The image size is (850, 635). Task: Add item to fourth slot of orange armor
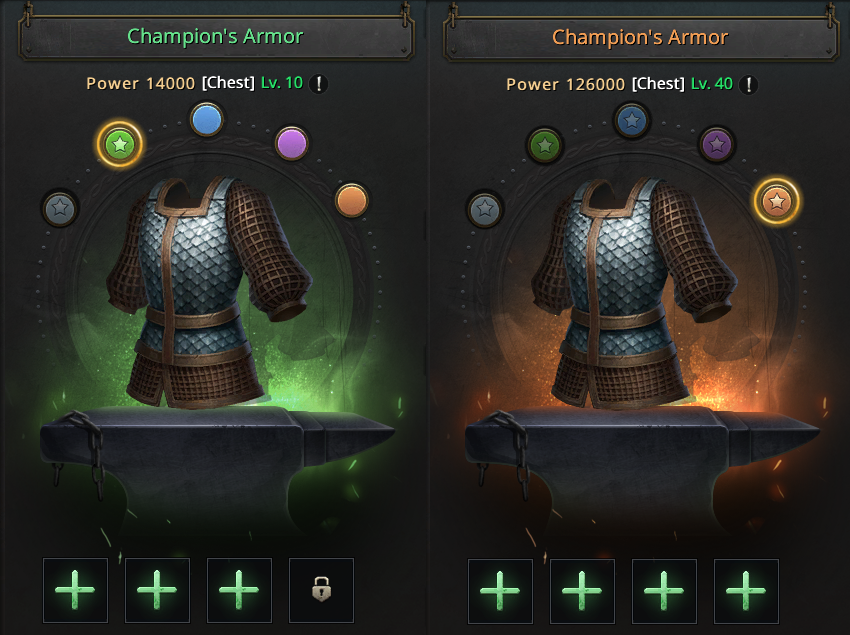click(x=746, y=591)
